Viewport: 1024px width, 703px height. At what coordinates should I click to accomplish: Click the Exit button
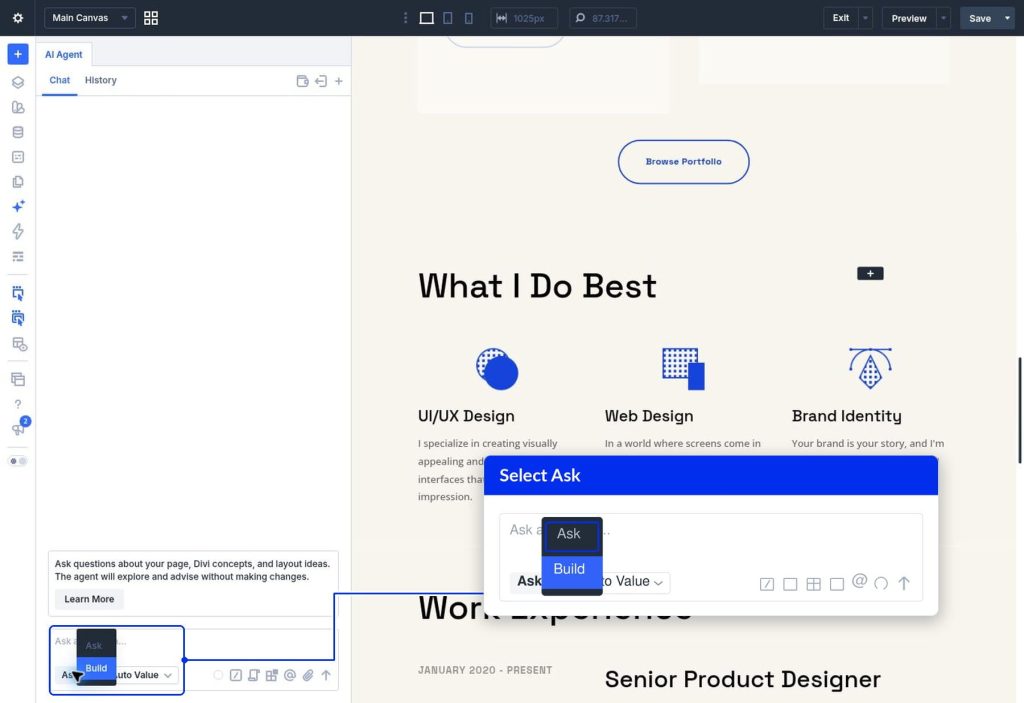click(840, 18)
